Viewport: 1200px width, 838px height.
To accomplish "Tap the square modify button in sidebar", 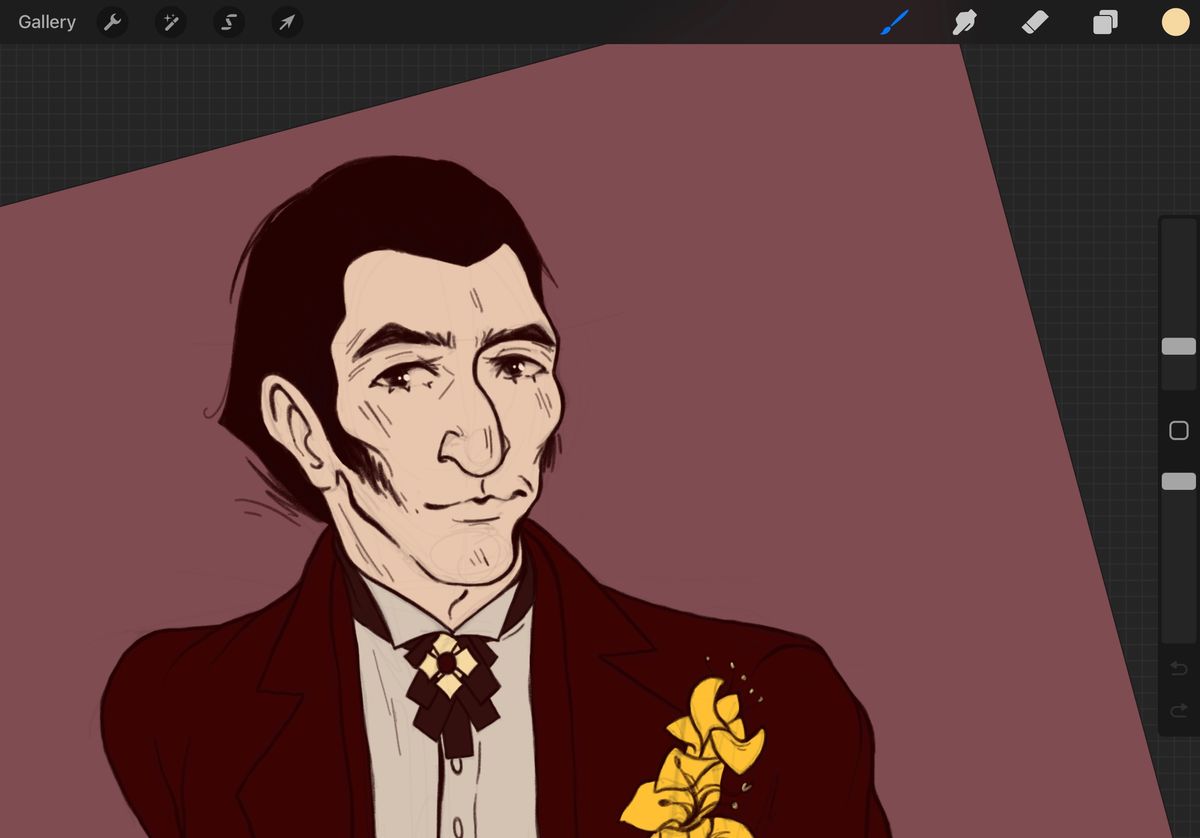I will (x=1178, y=430).
